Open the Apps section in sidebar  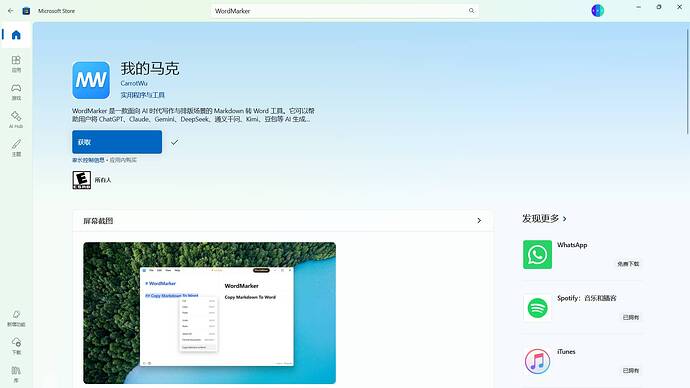coord(16,64)
